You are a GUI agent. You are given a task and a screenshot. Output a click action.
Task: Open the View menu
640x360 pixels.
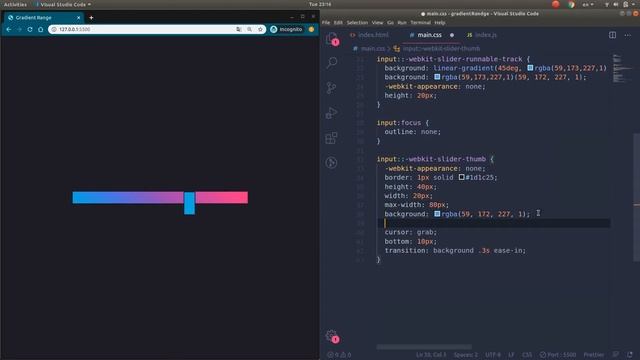point(377,22)
